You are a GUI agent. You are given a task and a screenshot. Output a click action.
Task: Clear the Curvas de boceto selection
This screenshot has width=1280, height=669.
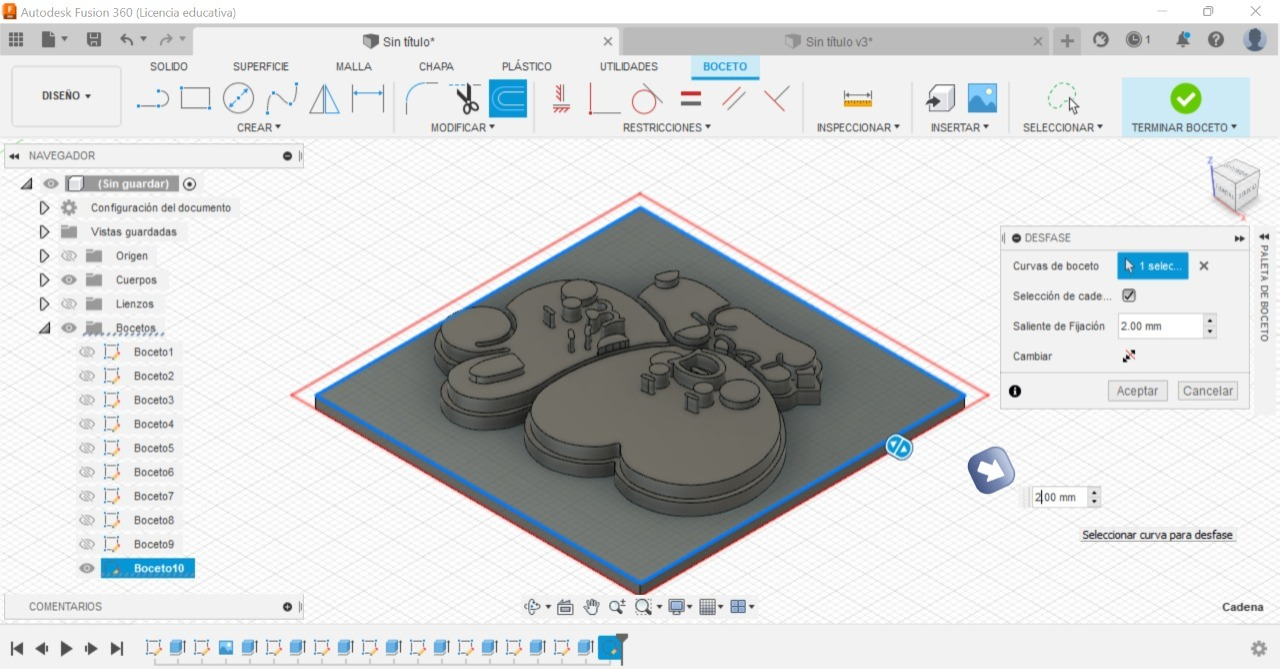pyautogui.click(x=1204, y=266)
